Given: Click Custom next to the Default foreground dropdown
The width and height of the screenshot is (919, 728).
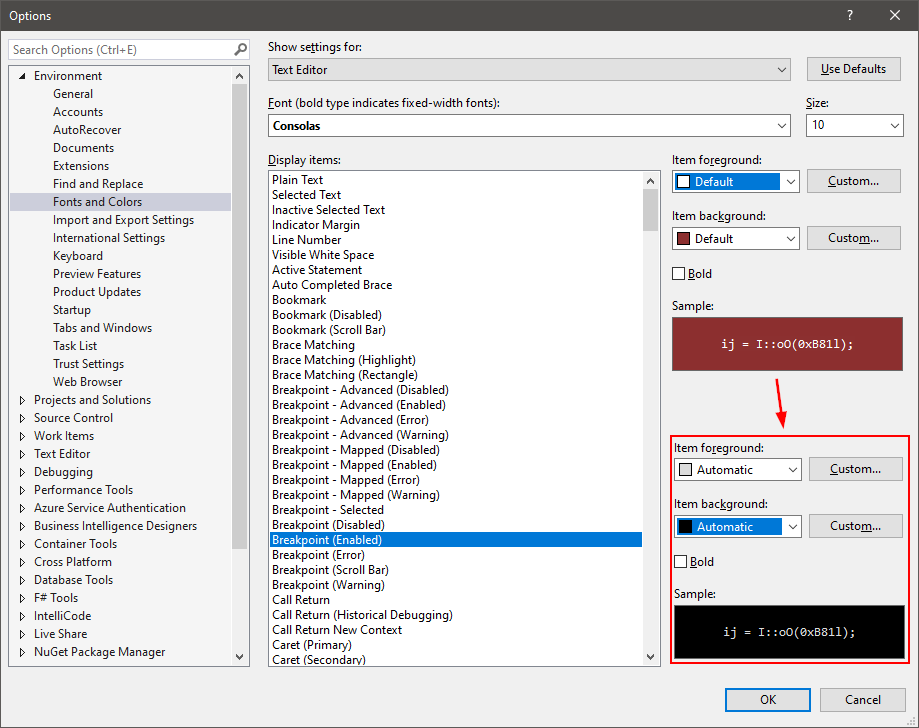Looking at the screenshot, I should tap(853, 181).
